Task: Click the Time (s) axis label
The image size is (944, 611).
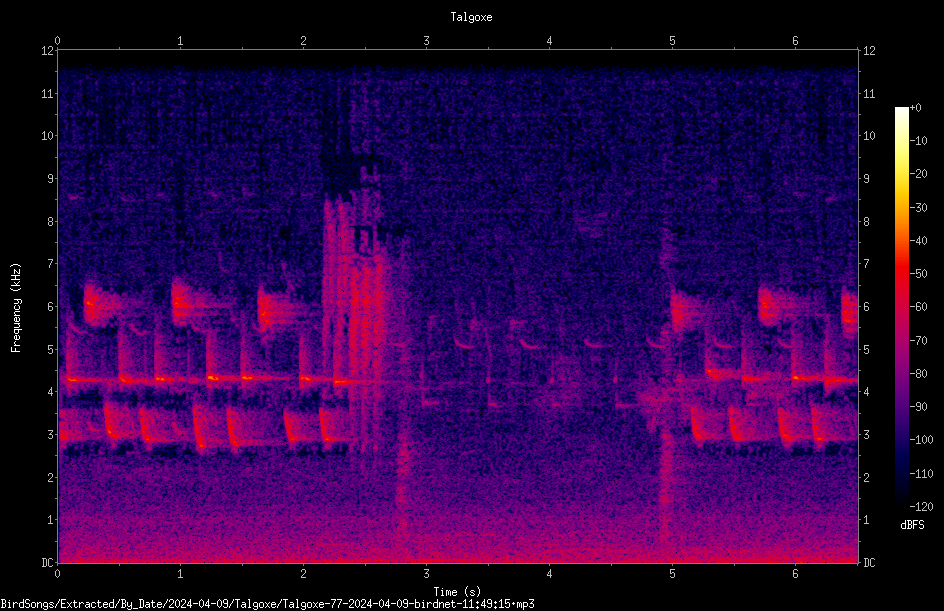Action: point(457,592)
